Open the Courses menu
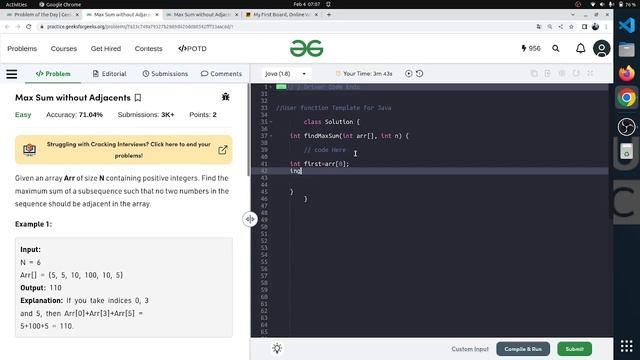The image size is (640, 360). [x=64, y=49]
